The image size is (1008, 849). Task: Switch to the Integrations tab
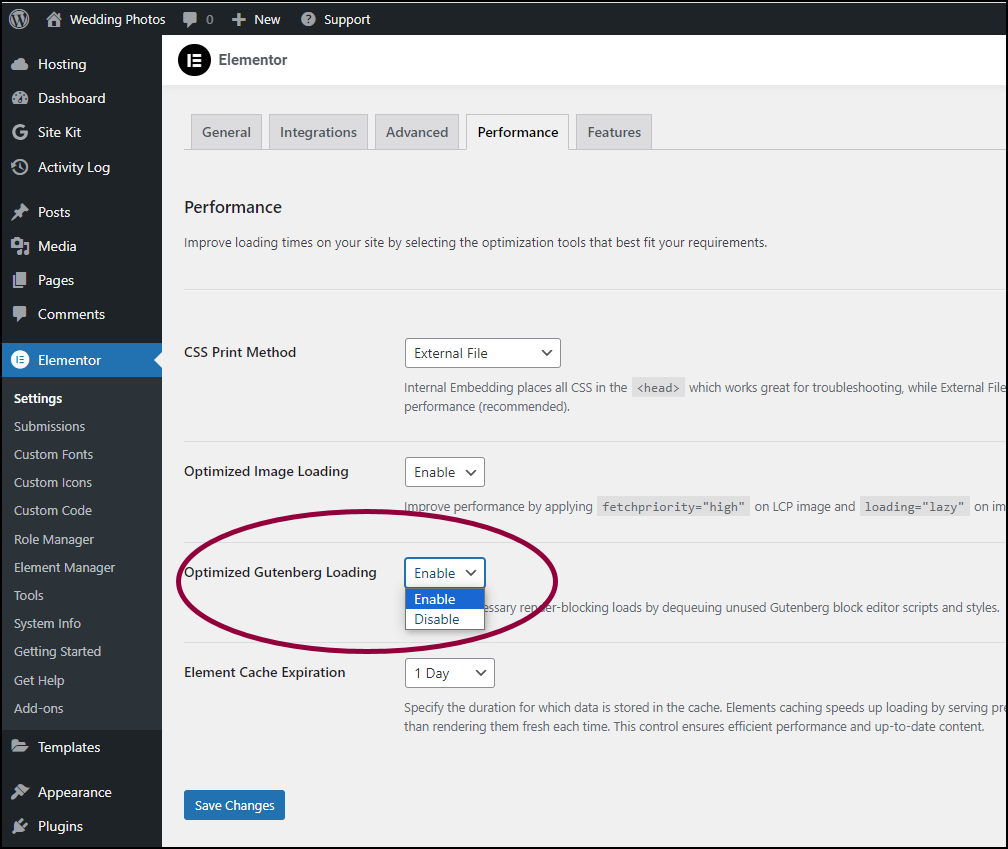tap(318, 132)
